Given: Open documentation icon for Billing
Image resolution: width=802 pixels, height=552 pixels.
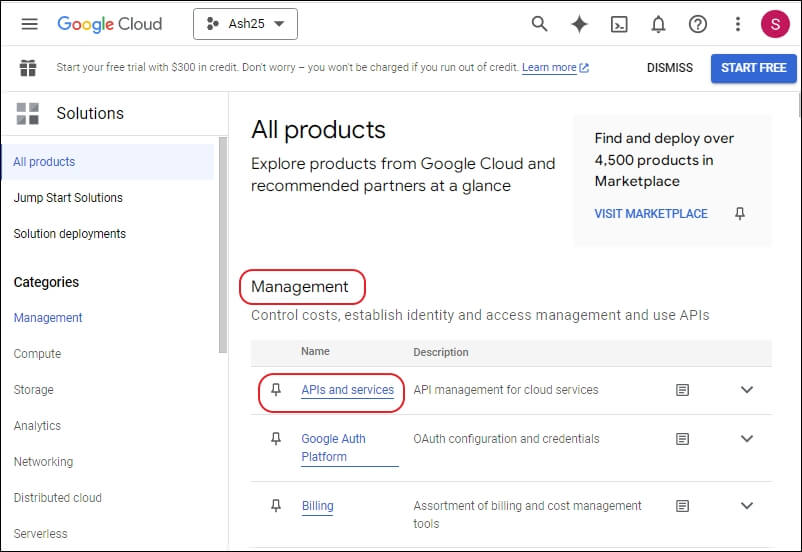Looking at the screenshot, I should point(682,506).
